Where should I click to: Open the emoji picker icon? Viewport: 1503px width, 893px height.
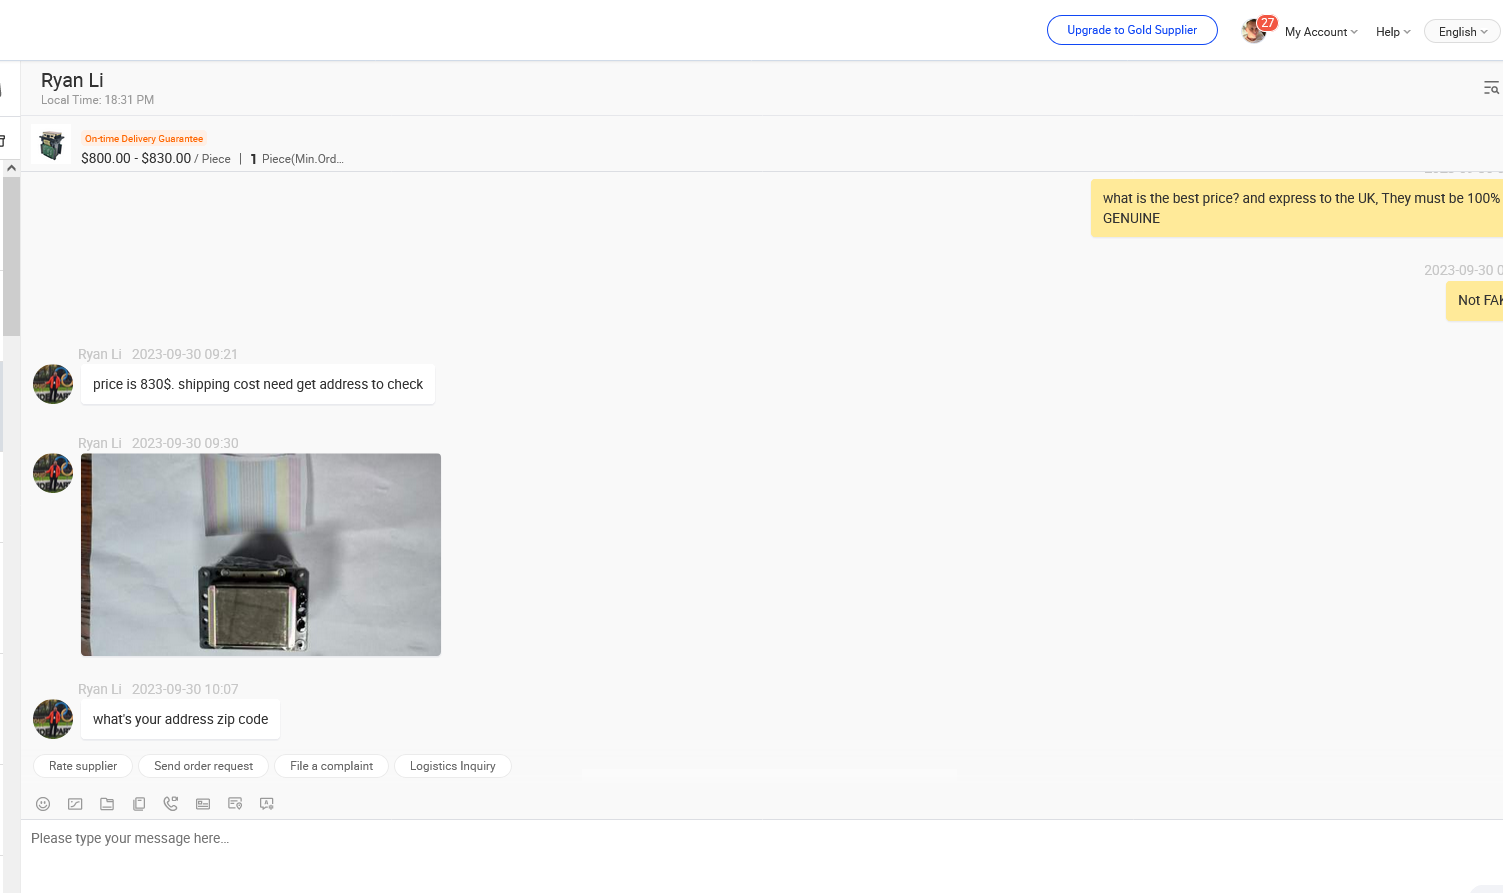[43, 804]
